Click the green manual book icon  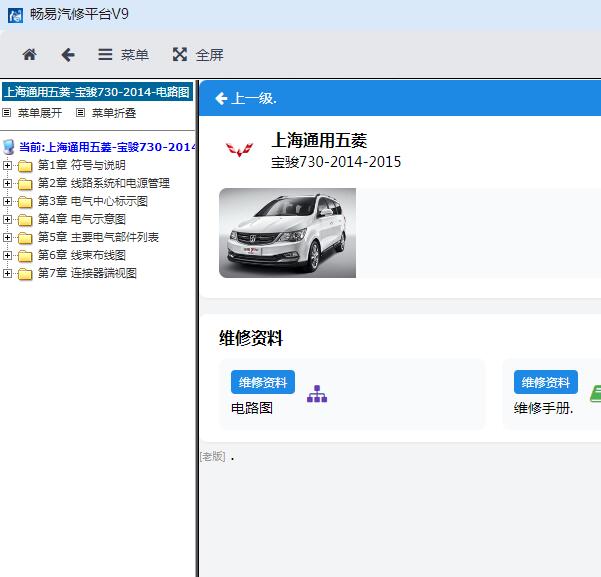point(596,394)
